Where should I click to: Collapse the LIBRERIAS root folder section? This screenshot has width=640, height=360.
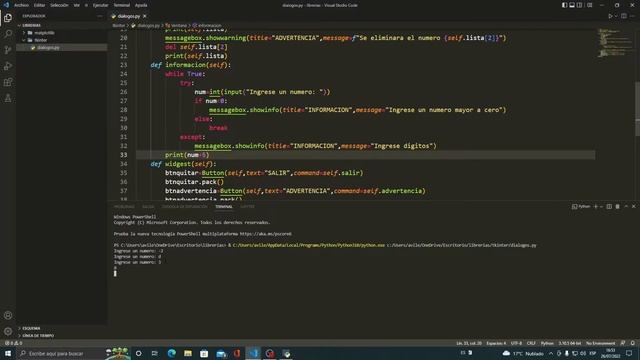click(61, 25)
